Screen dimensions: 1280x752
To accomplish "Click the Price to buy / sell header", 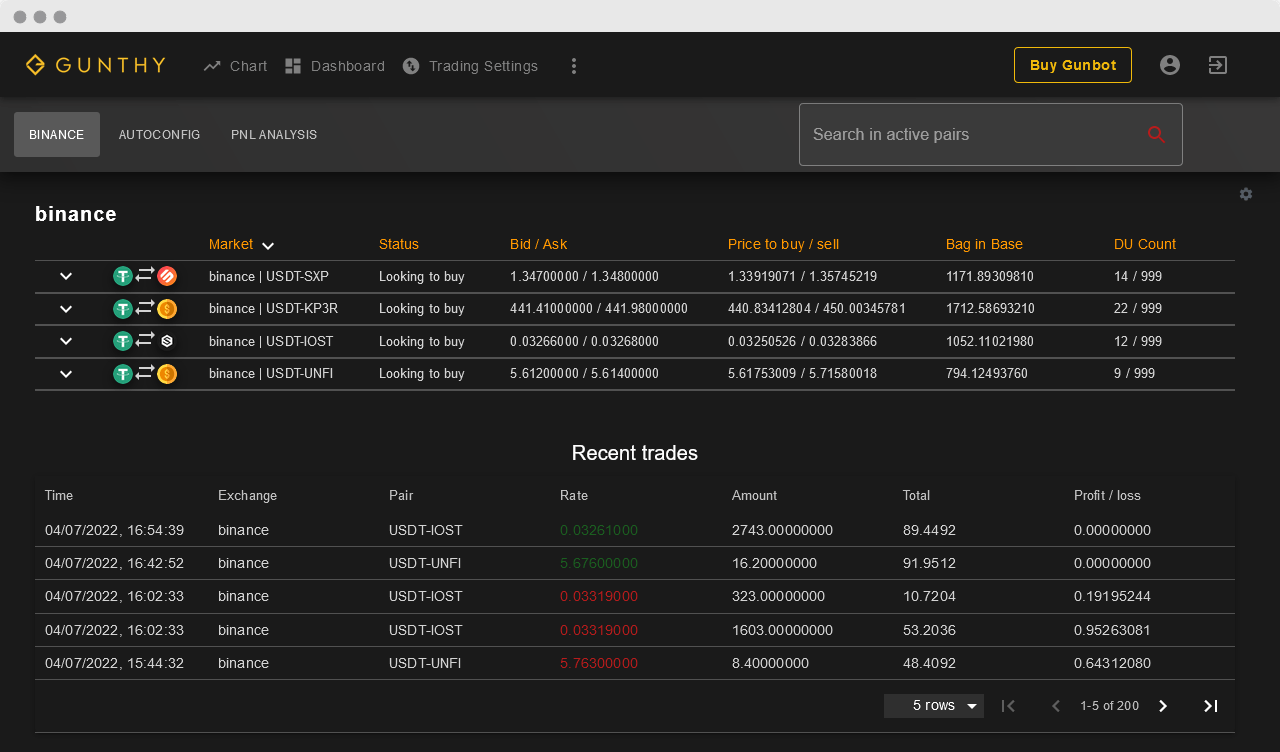I will 783,244.
